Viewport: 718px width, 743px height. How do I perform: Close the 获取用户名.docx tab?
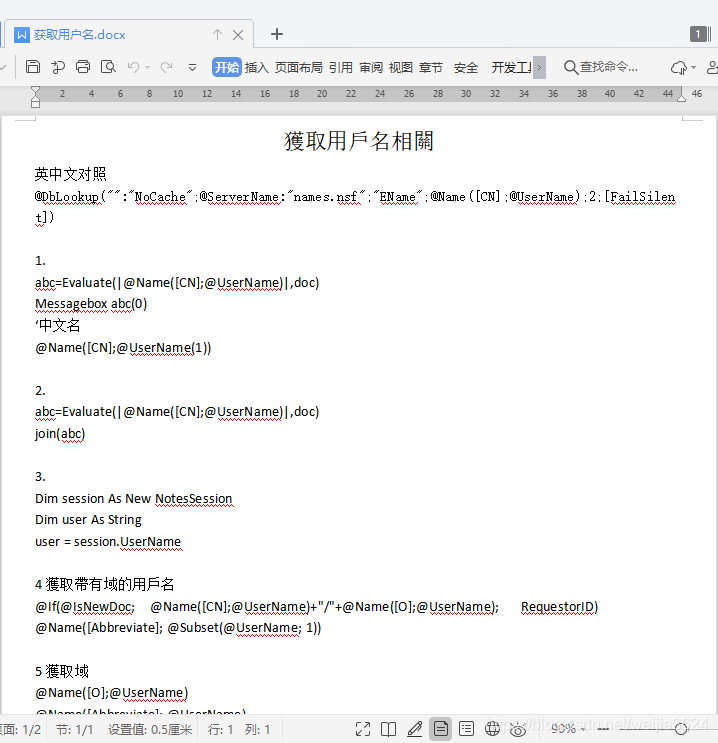tap(238, 35)
